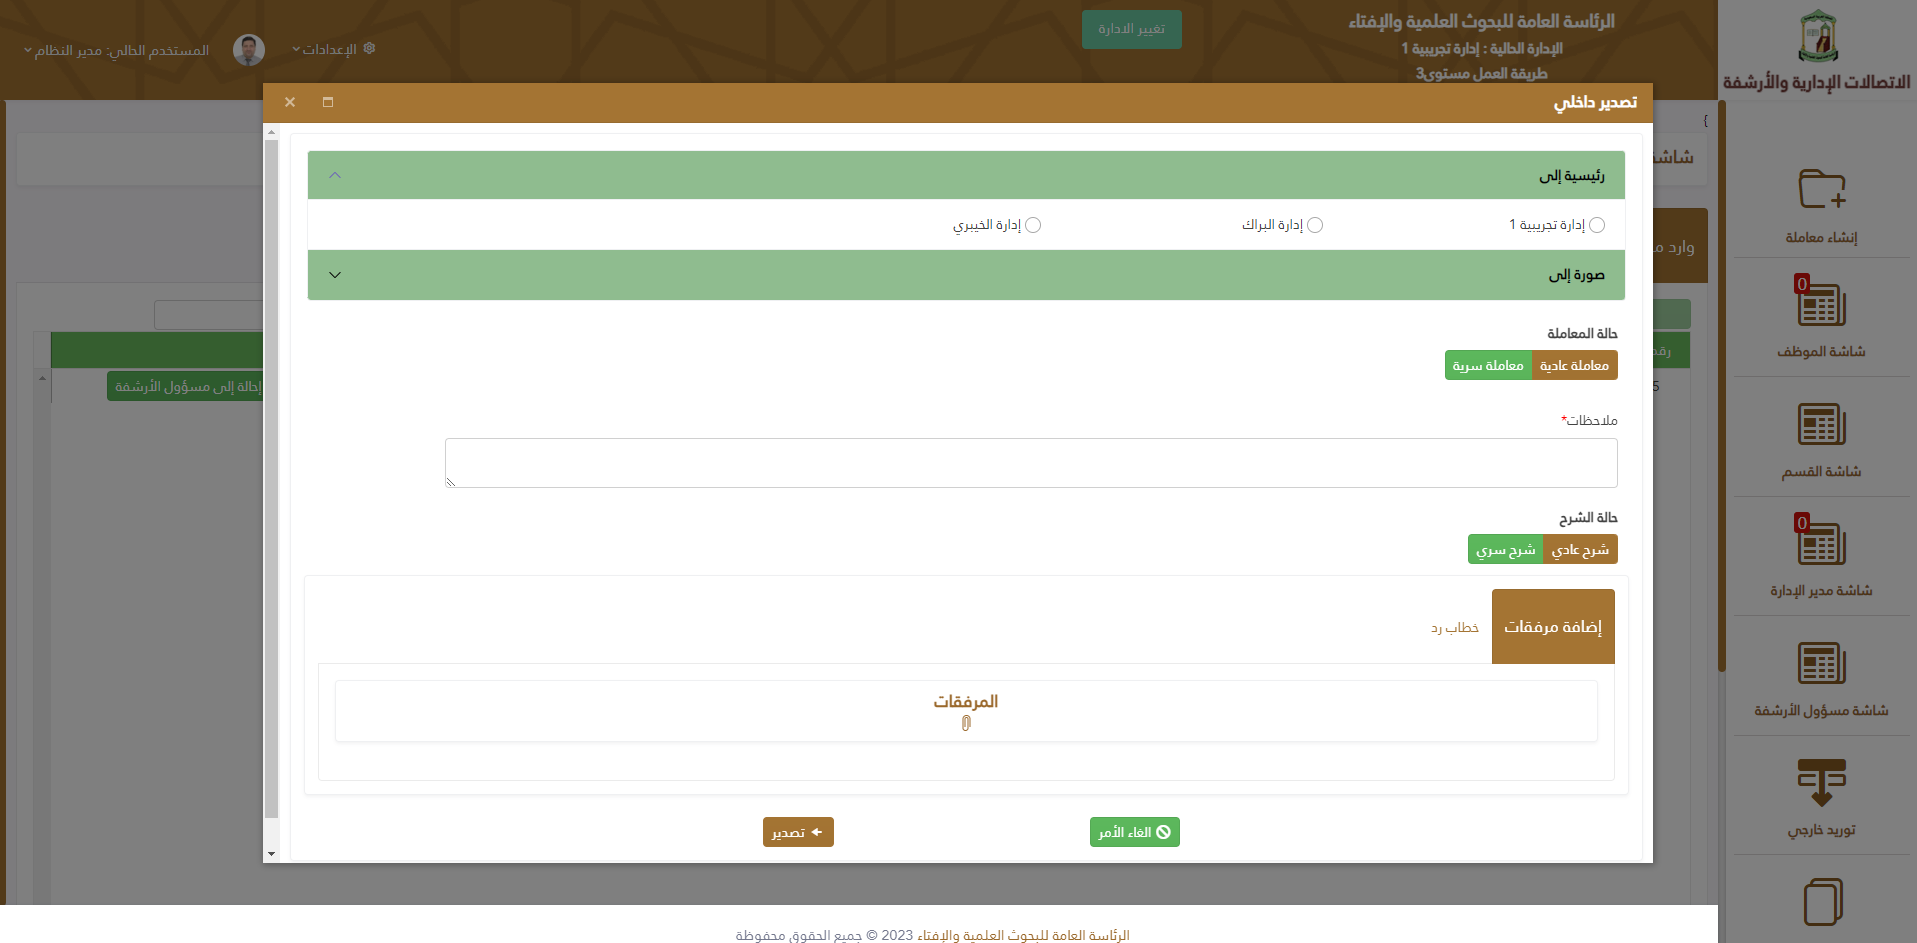The image size is (1917, 943).
Task: Click the user profile avatar picture
Action: tap(249, 50)
